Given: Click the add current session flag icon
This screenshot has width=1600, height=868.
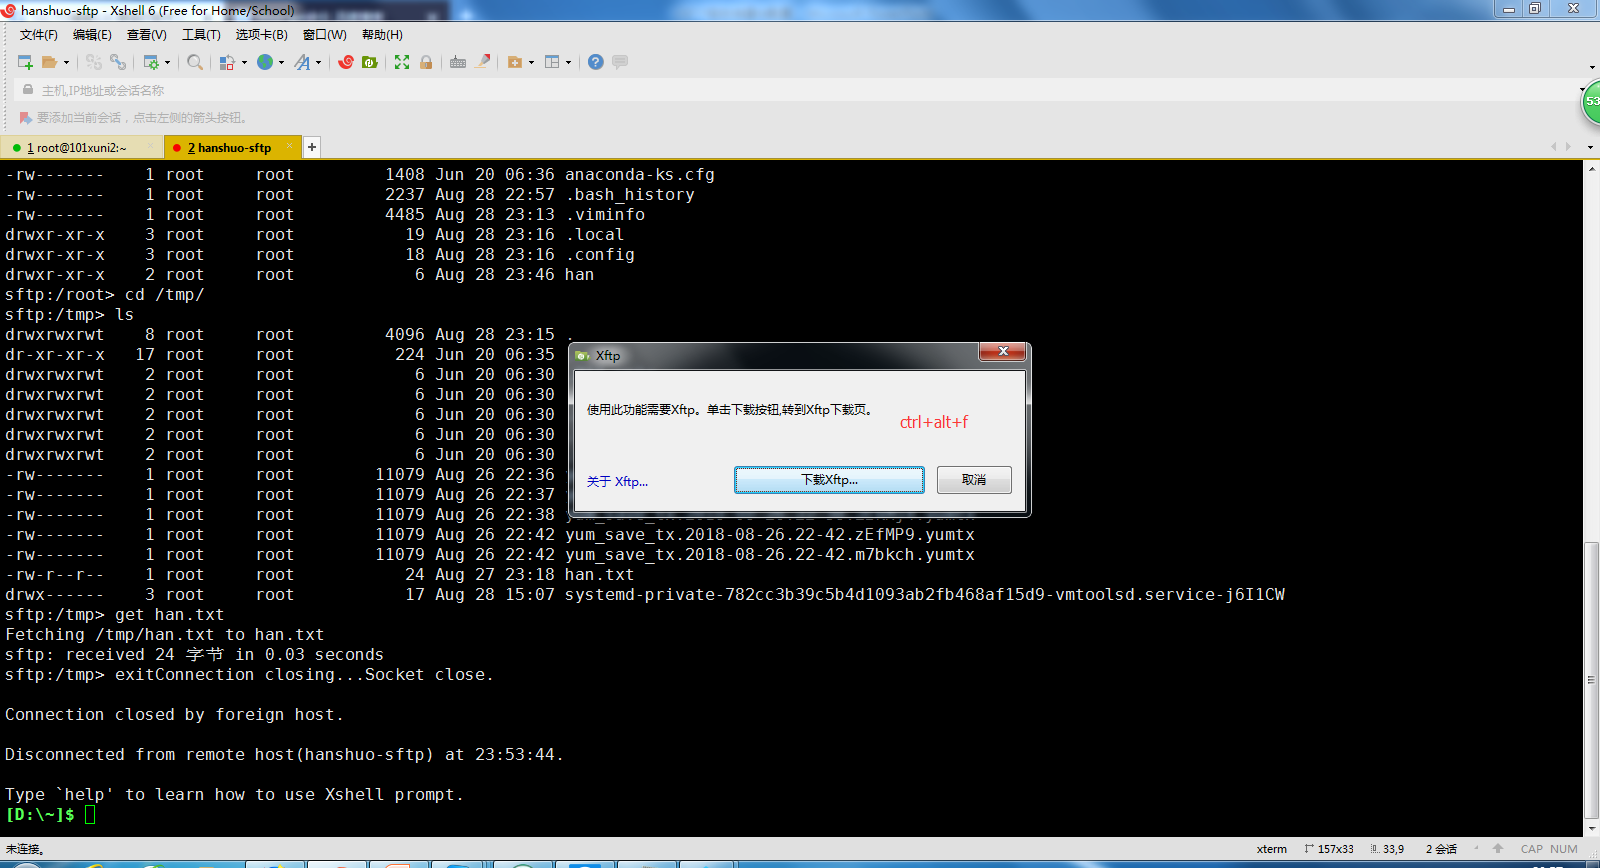Looking at the screenshot, I should (x=26, y=118).
